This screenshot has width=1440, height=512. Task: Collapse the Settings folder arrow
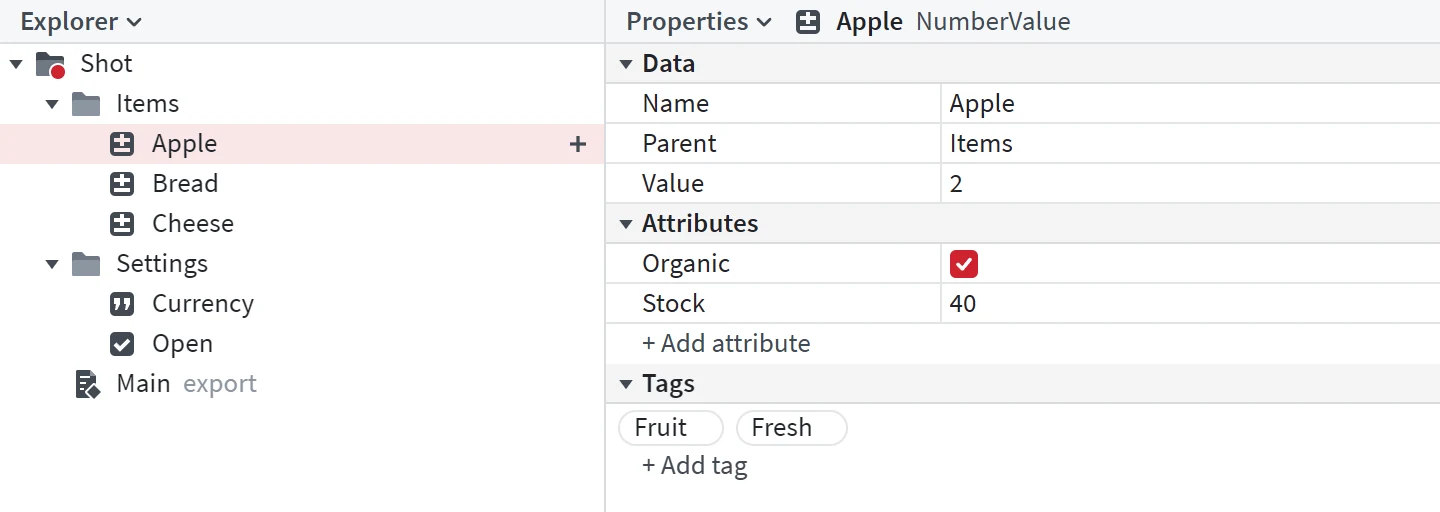point(52,264)
